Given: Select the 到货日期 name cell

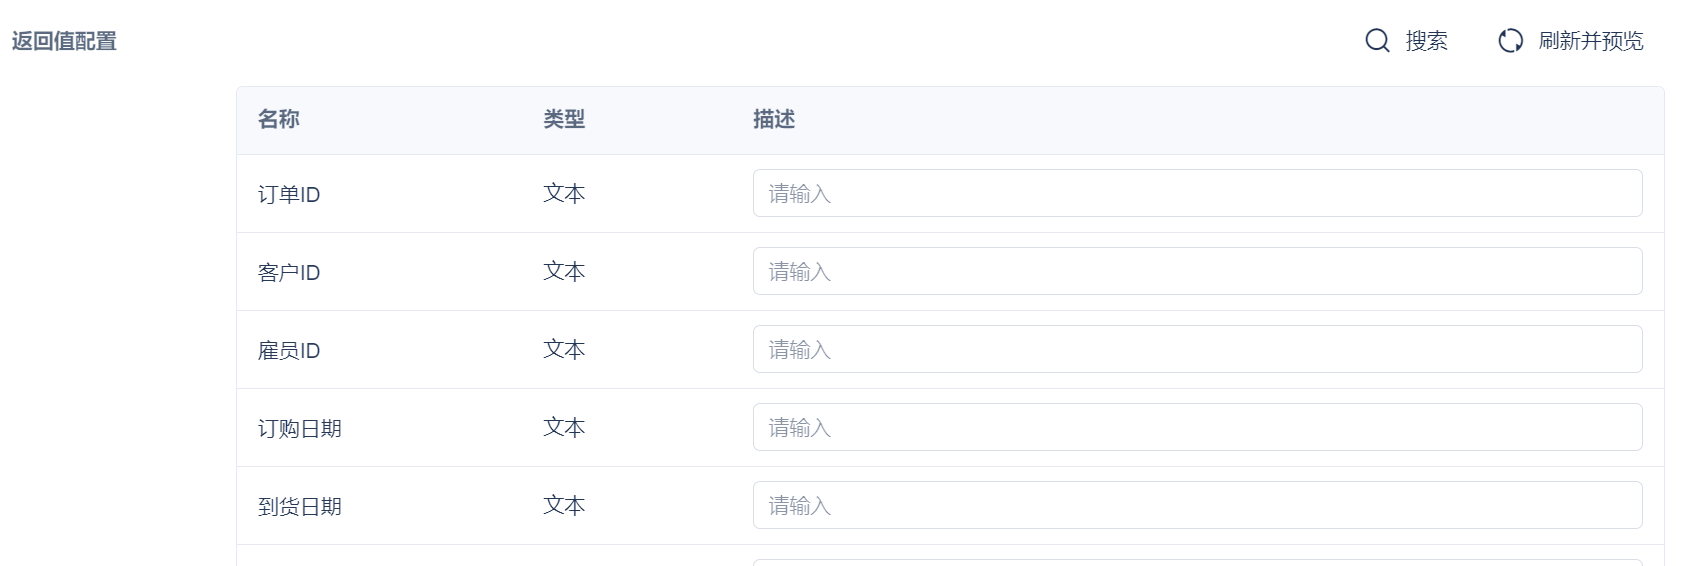Looking at the screenshot, I should pyautogui.click(x=300, y=506).
